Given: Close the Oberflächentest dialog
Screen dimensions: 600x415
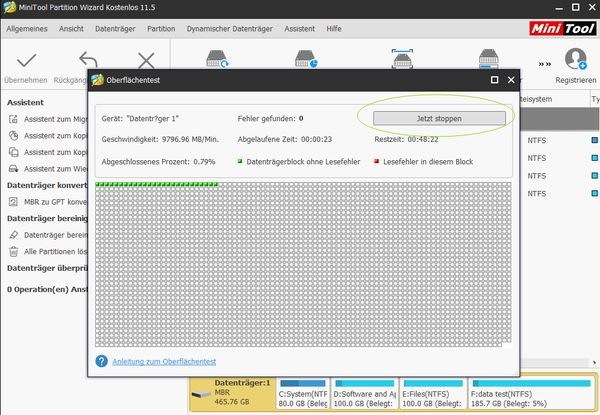Looking at the screenshot, I should 512,79.
